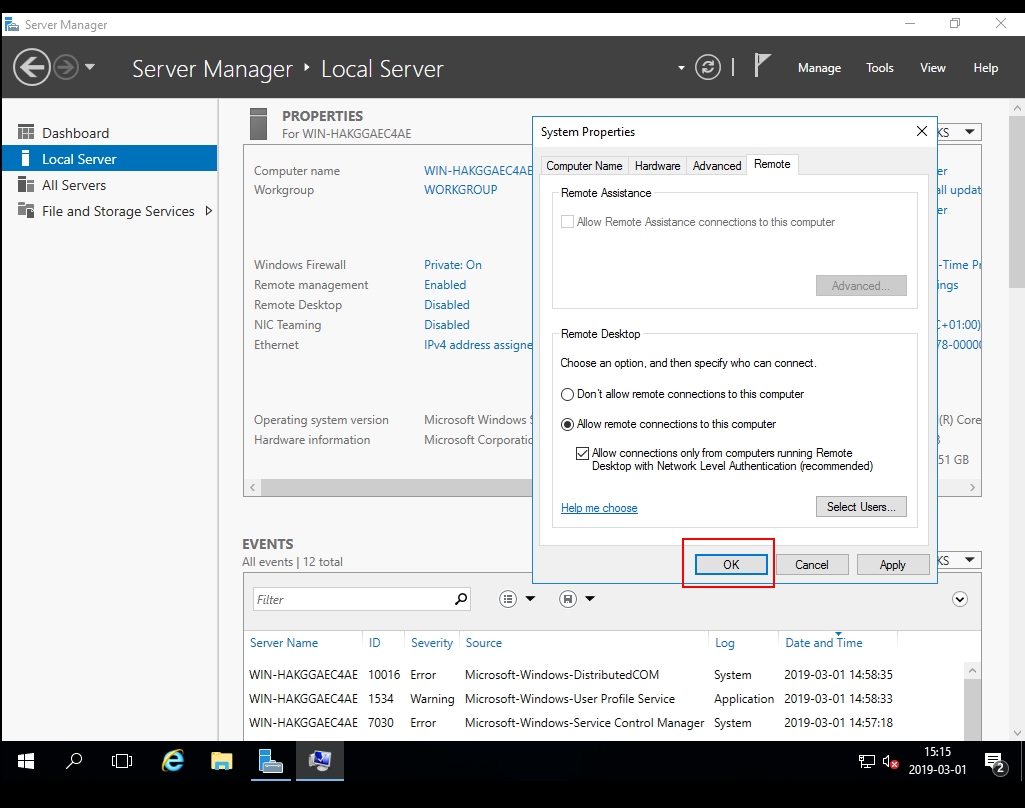Screen dimensions: 1025x808
Task: Click the back navigation arrow in Server Manager
Action: click(x=31, y=67)
